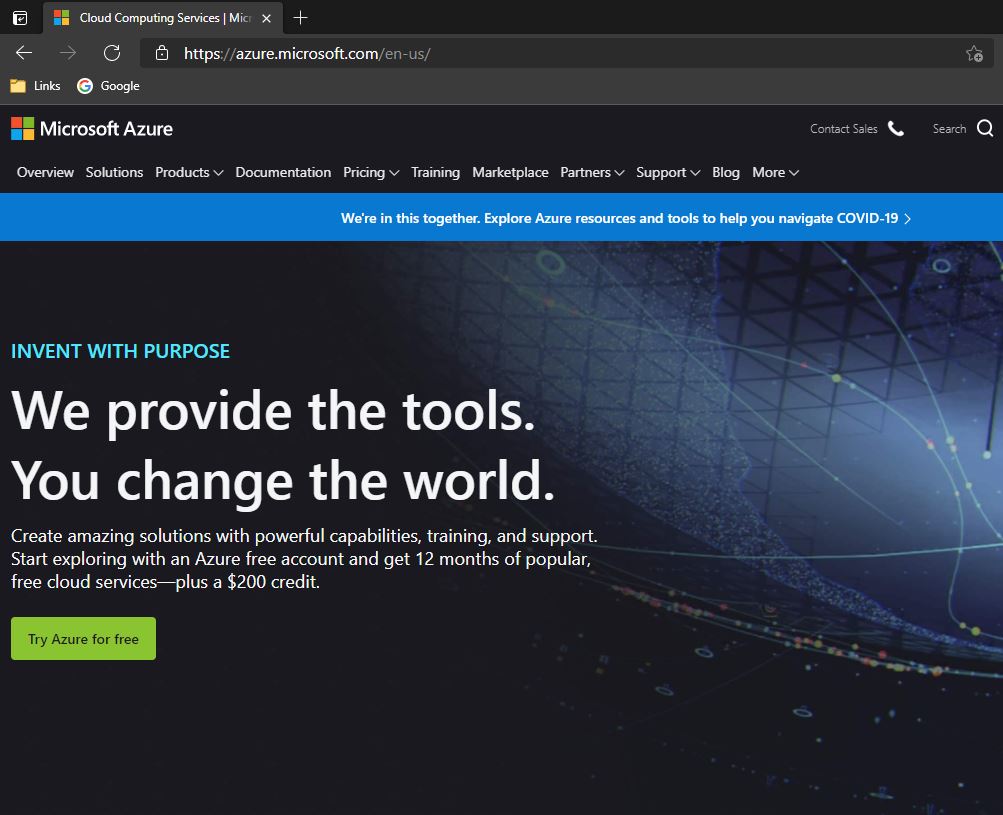The width and height of the screenshot is (1003, 815).
Task: Open the Training nav item
Action: pos(436,172)
